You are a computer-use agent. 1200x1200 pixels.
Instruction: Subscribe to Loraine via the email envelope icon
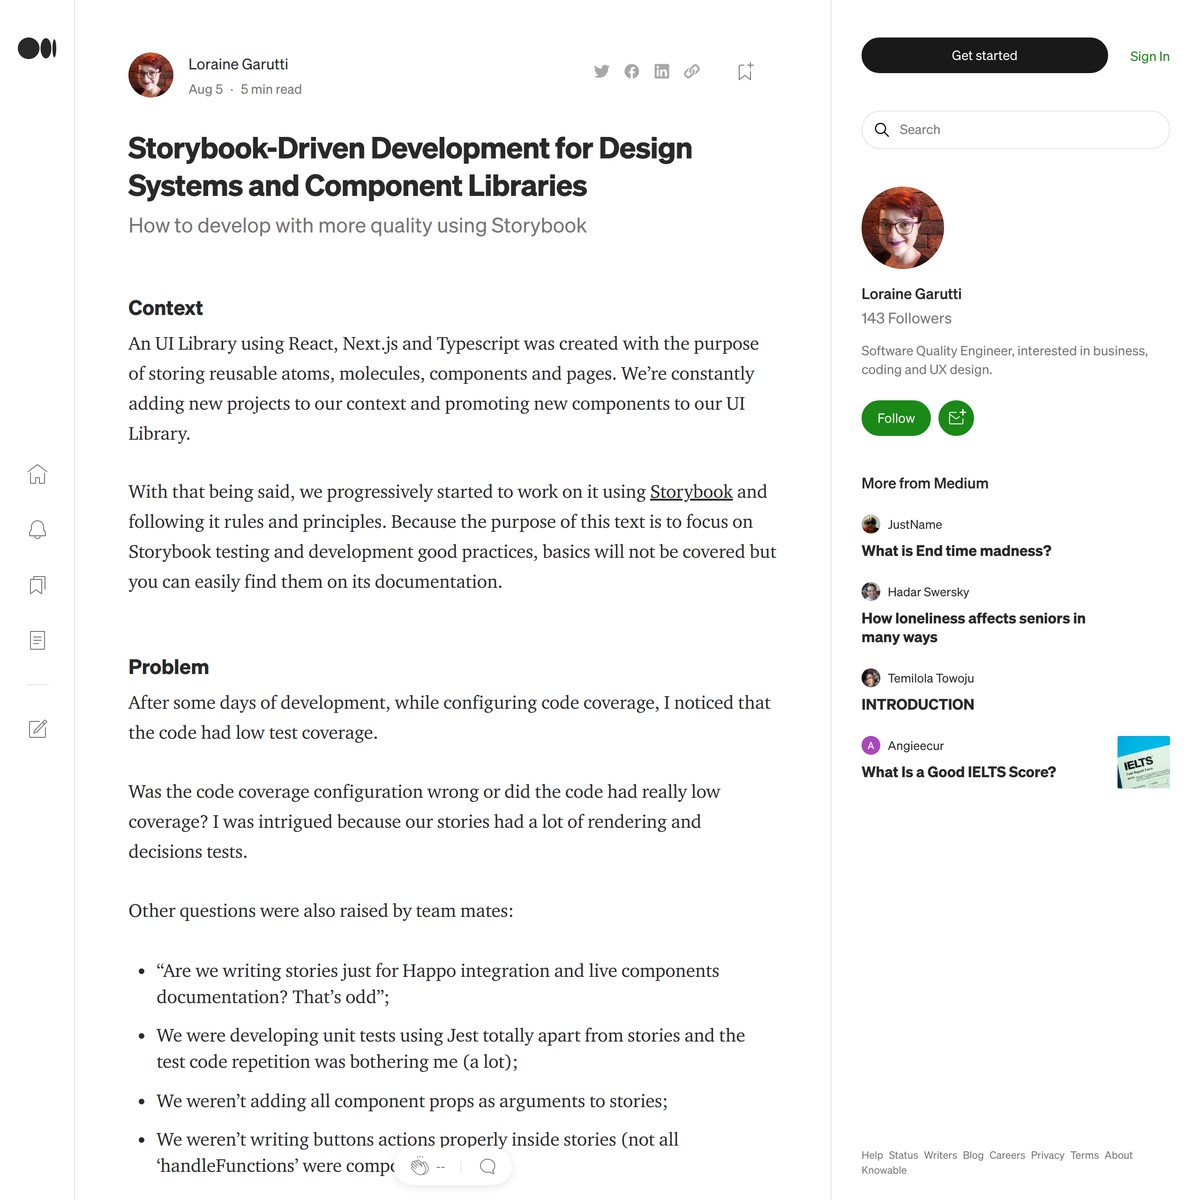(x=956, y=418)
